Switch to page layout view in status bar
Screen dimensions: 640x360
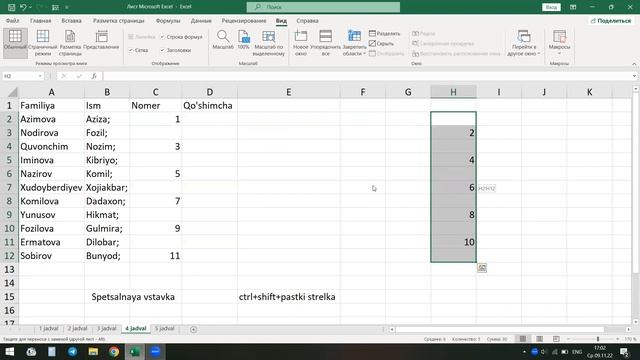540,339
